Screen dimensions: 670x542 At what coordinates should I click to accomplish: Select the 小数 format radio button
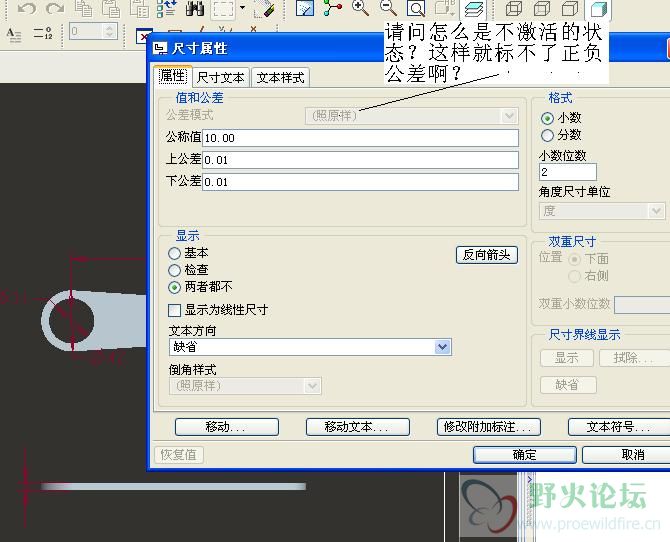(x=547, y=118)
